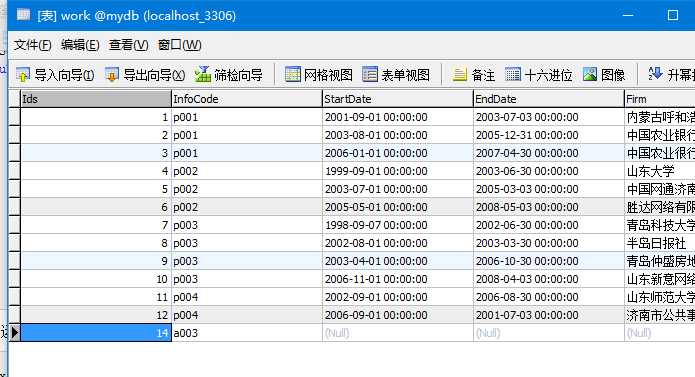The width and height of the screenshot is (695, 377).
Task: Maximize the work table window
Action: [x=673, y=15]
